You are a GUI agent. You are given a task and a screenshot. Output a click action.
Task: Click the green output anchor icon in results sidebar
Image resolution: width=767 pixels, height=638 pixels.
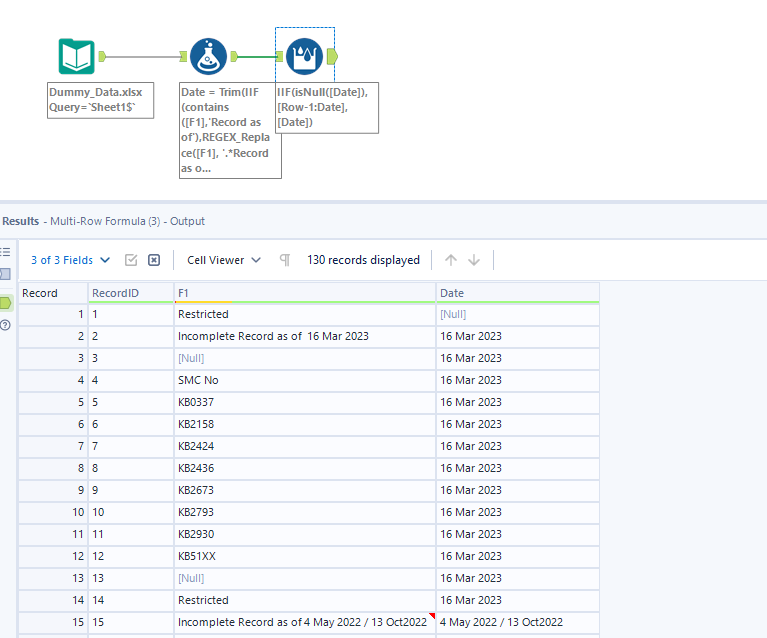pos(5,302)
